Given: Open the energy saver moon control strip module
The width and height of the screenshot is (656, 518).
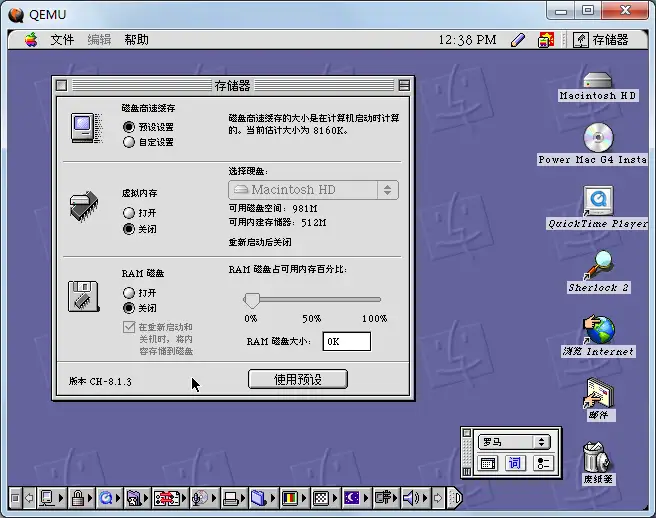Looking at the screenshot, I should click(352, 498).
